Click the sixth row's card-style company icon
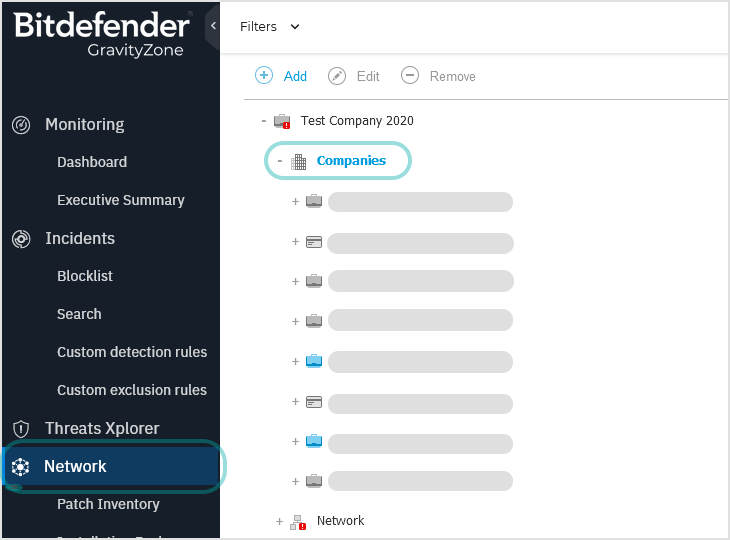The width and height of the screenshot is (730, 540). click(x=314, y=402)
